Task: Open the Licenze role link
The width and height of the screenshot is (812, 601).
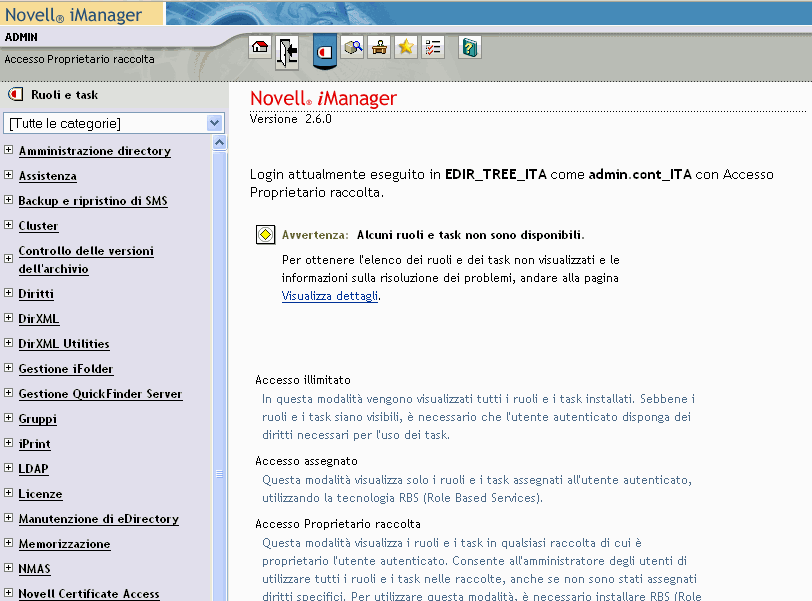Action: click(40, 494)
